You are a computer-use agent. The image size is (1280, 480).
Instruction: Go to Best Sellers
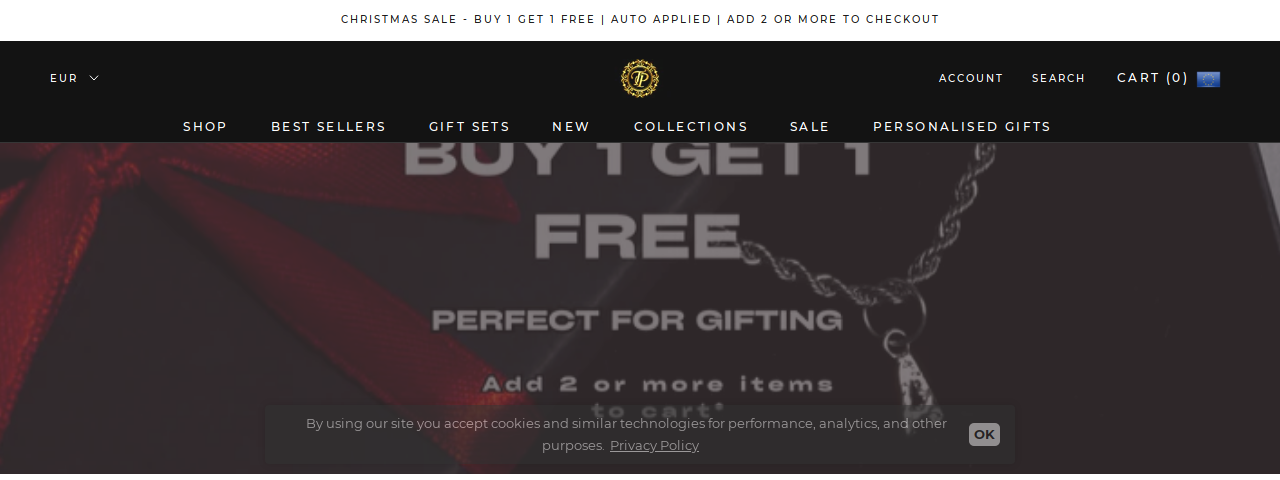(328, 126)
